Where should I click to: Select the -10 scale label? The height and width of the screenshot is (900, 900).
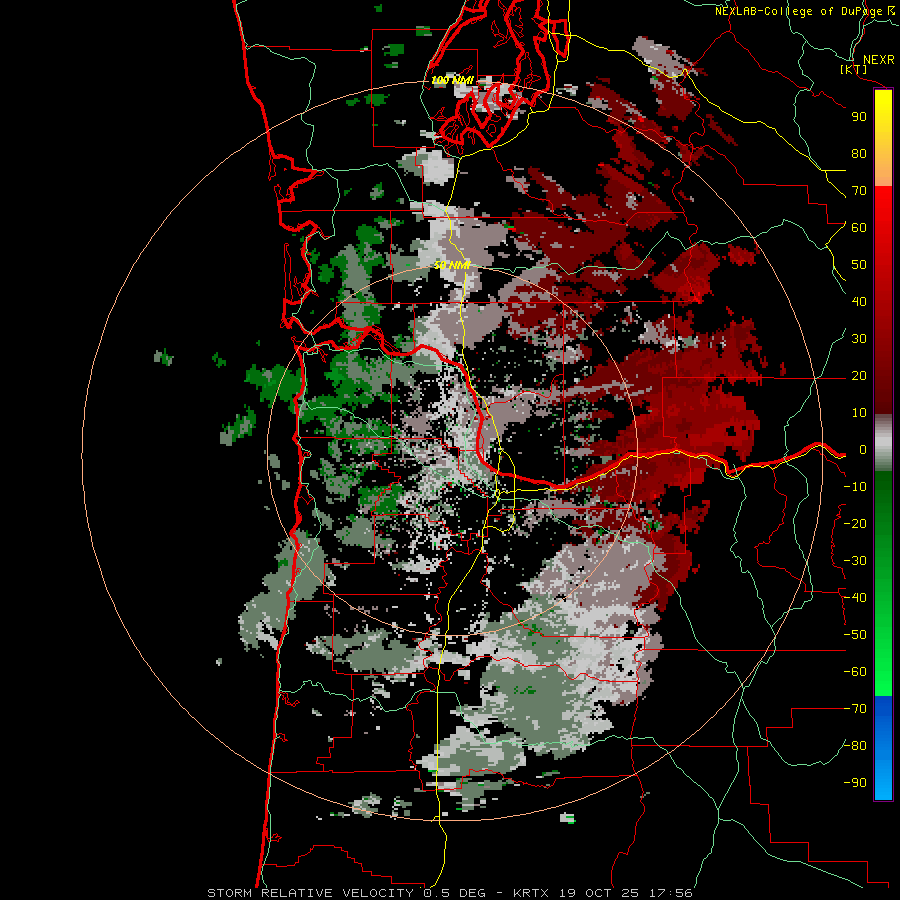pos(855,487)
